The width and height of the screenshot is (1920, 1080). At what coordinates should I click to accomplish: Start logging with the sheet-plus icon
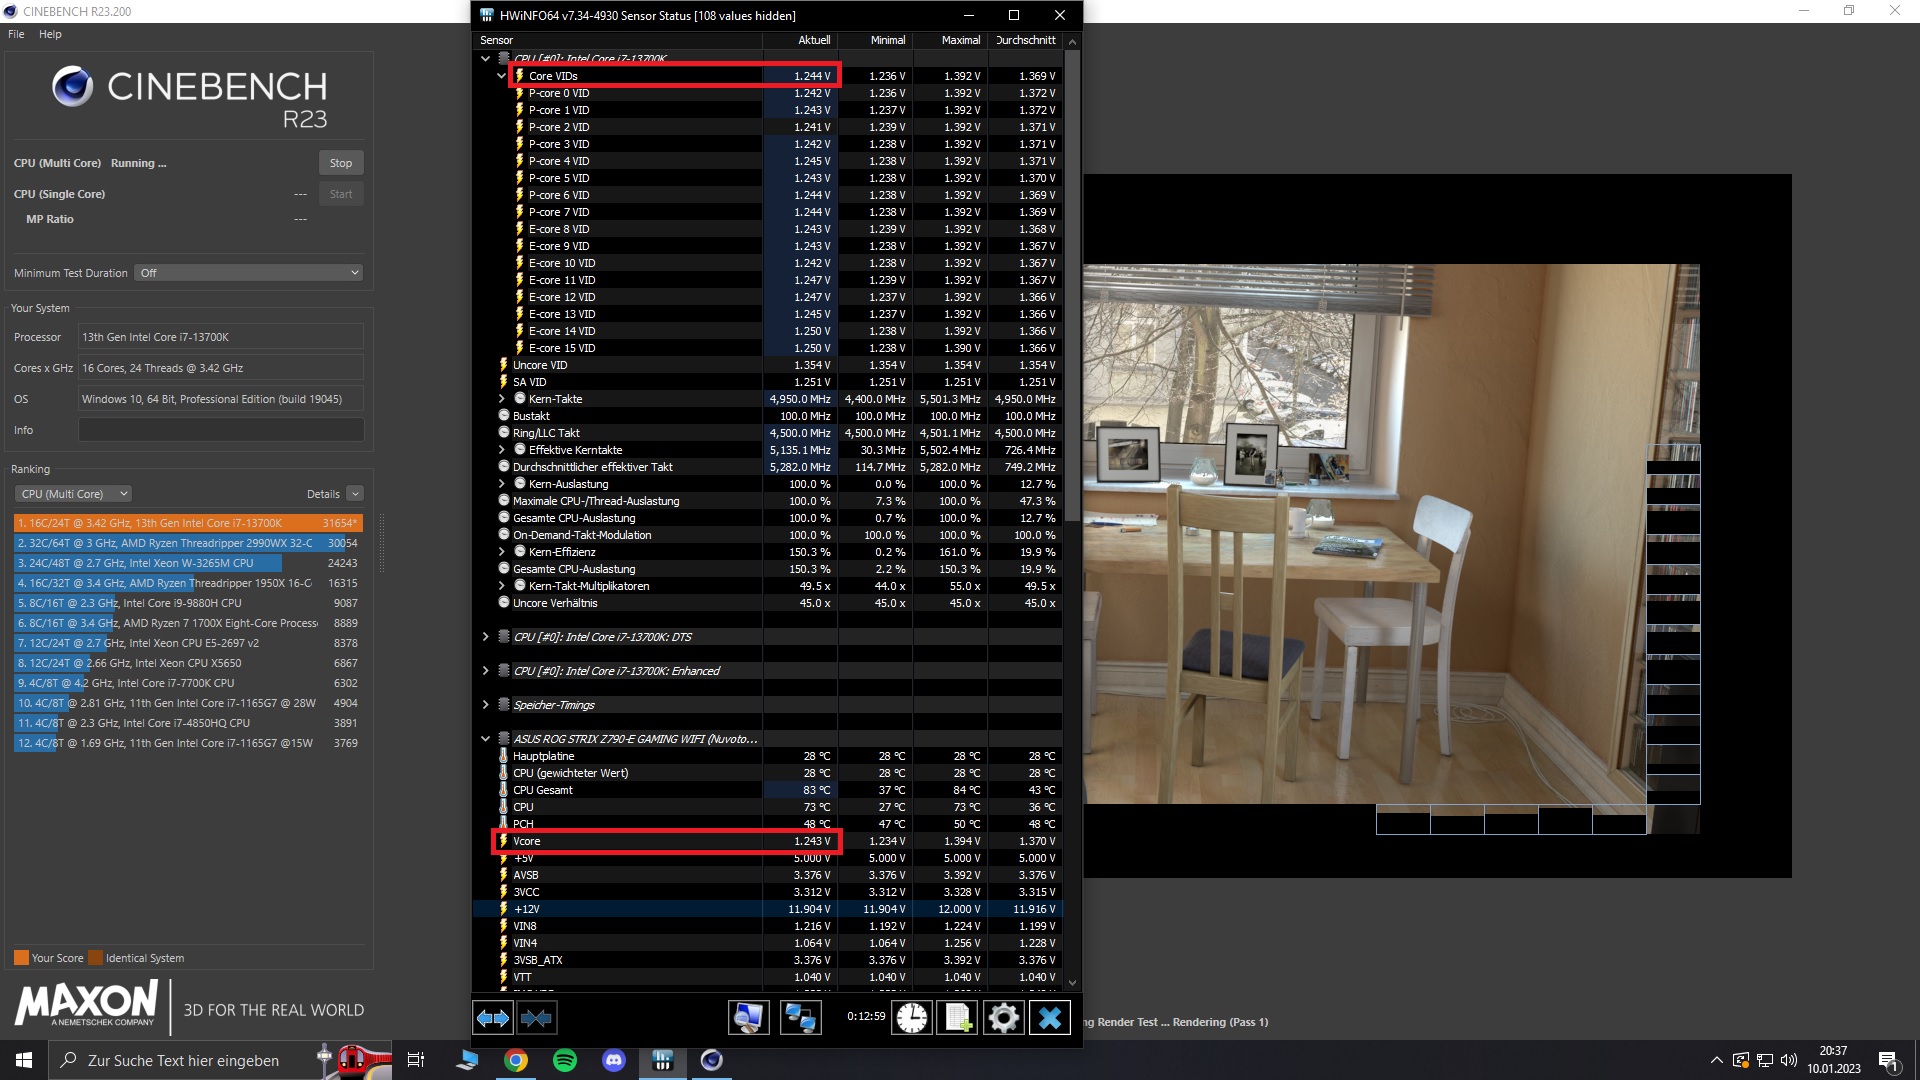957,1018
